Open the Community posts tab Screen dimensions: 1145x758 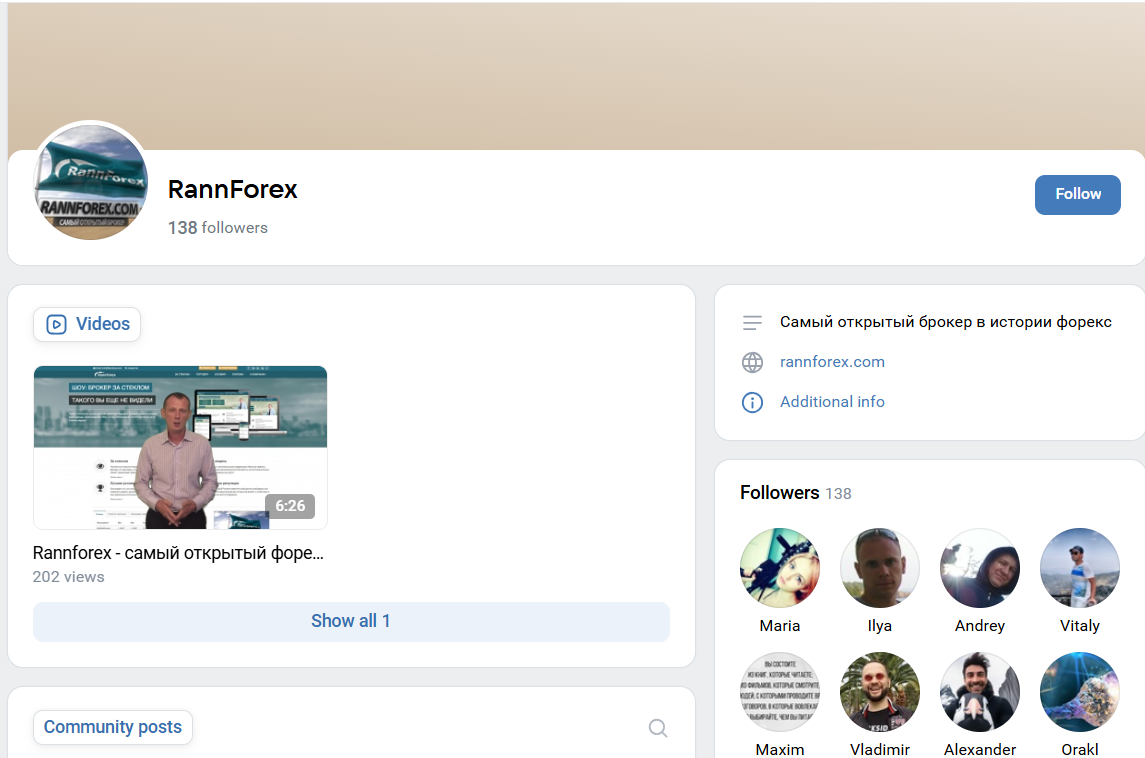(x=112, y=727)
